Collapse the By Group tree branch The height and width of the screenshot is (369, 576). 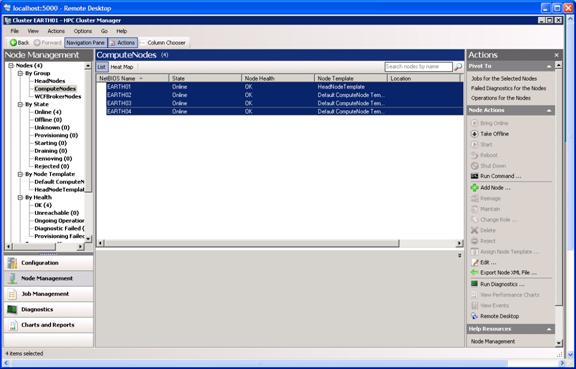point(20,73)
